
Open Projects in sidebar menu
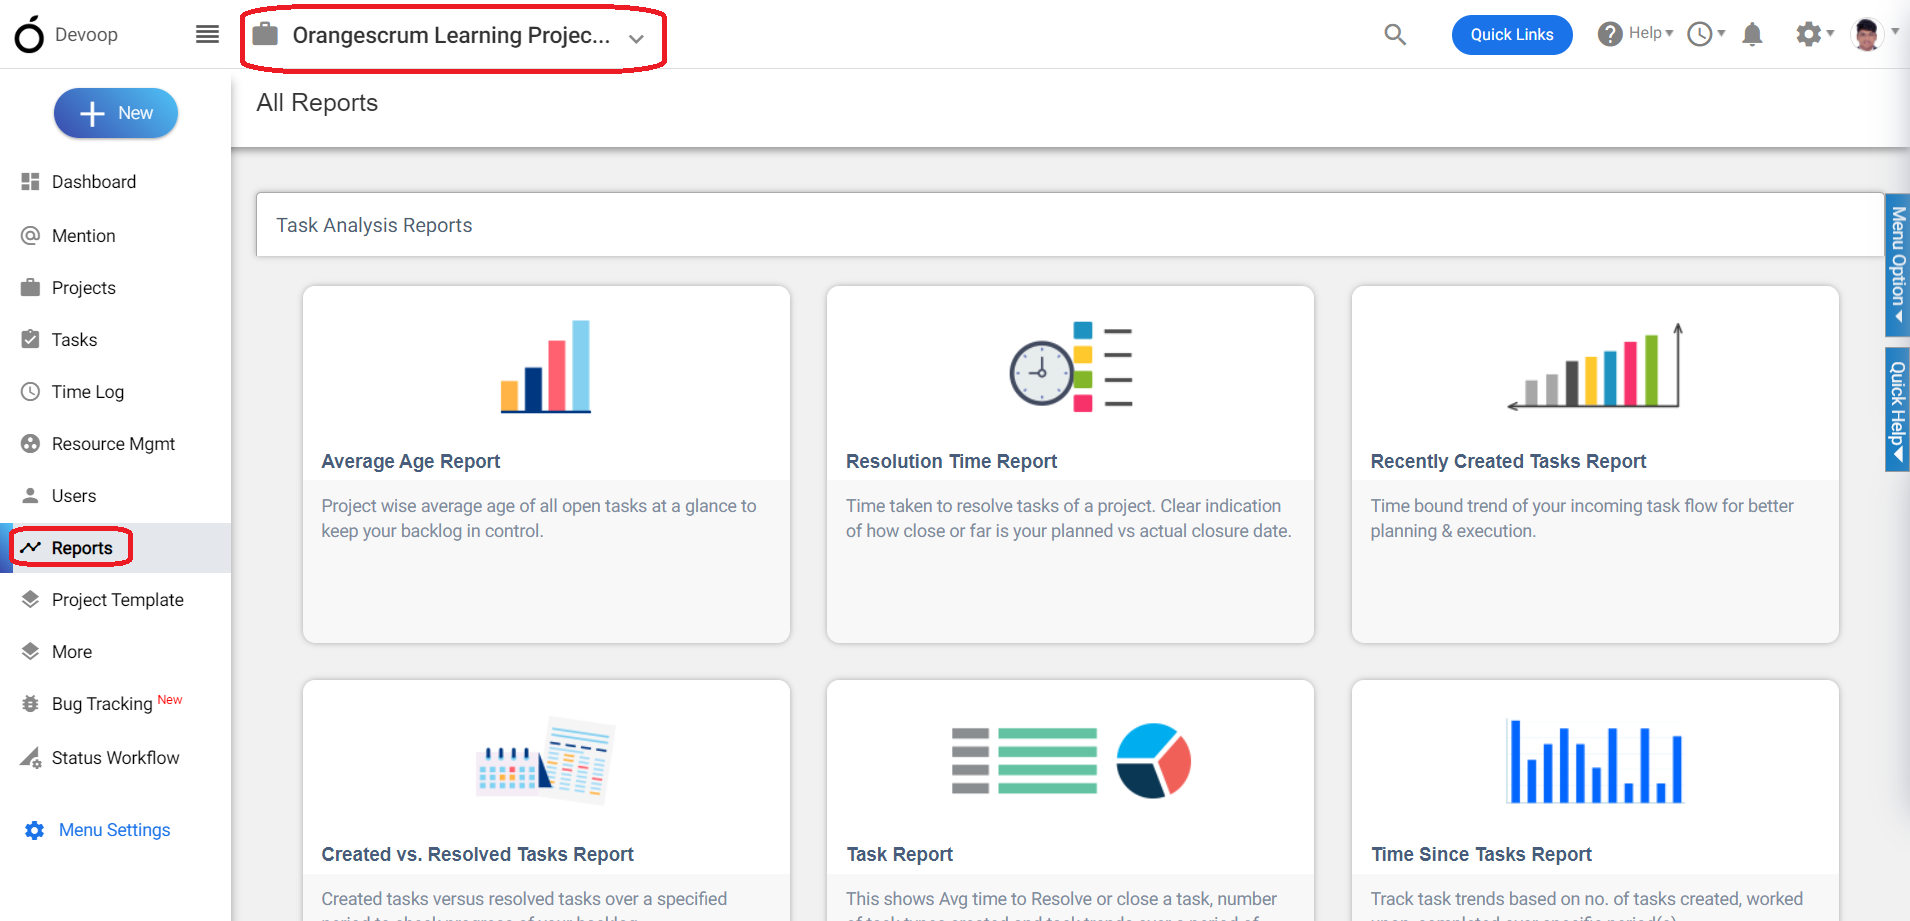point(84,288)
